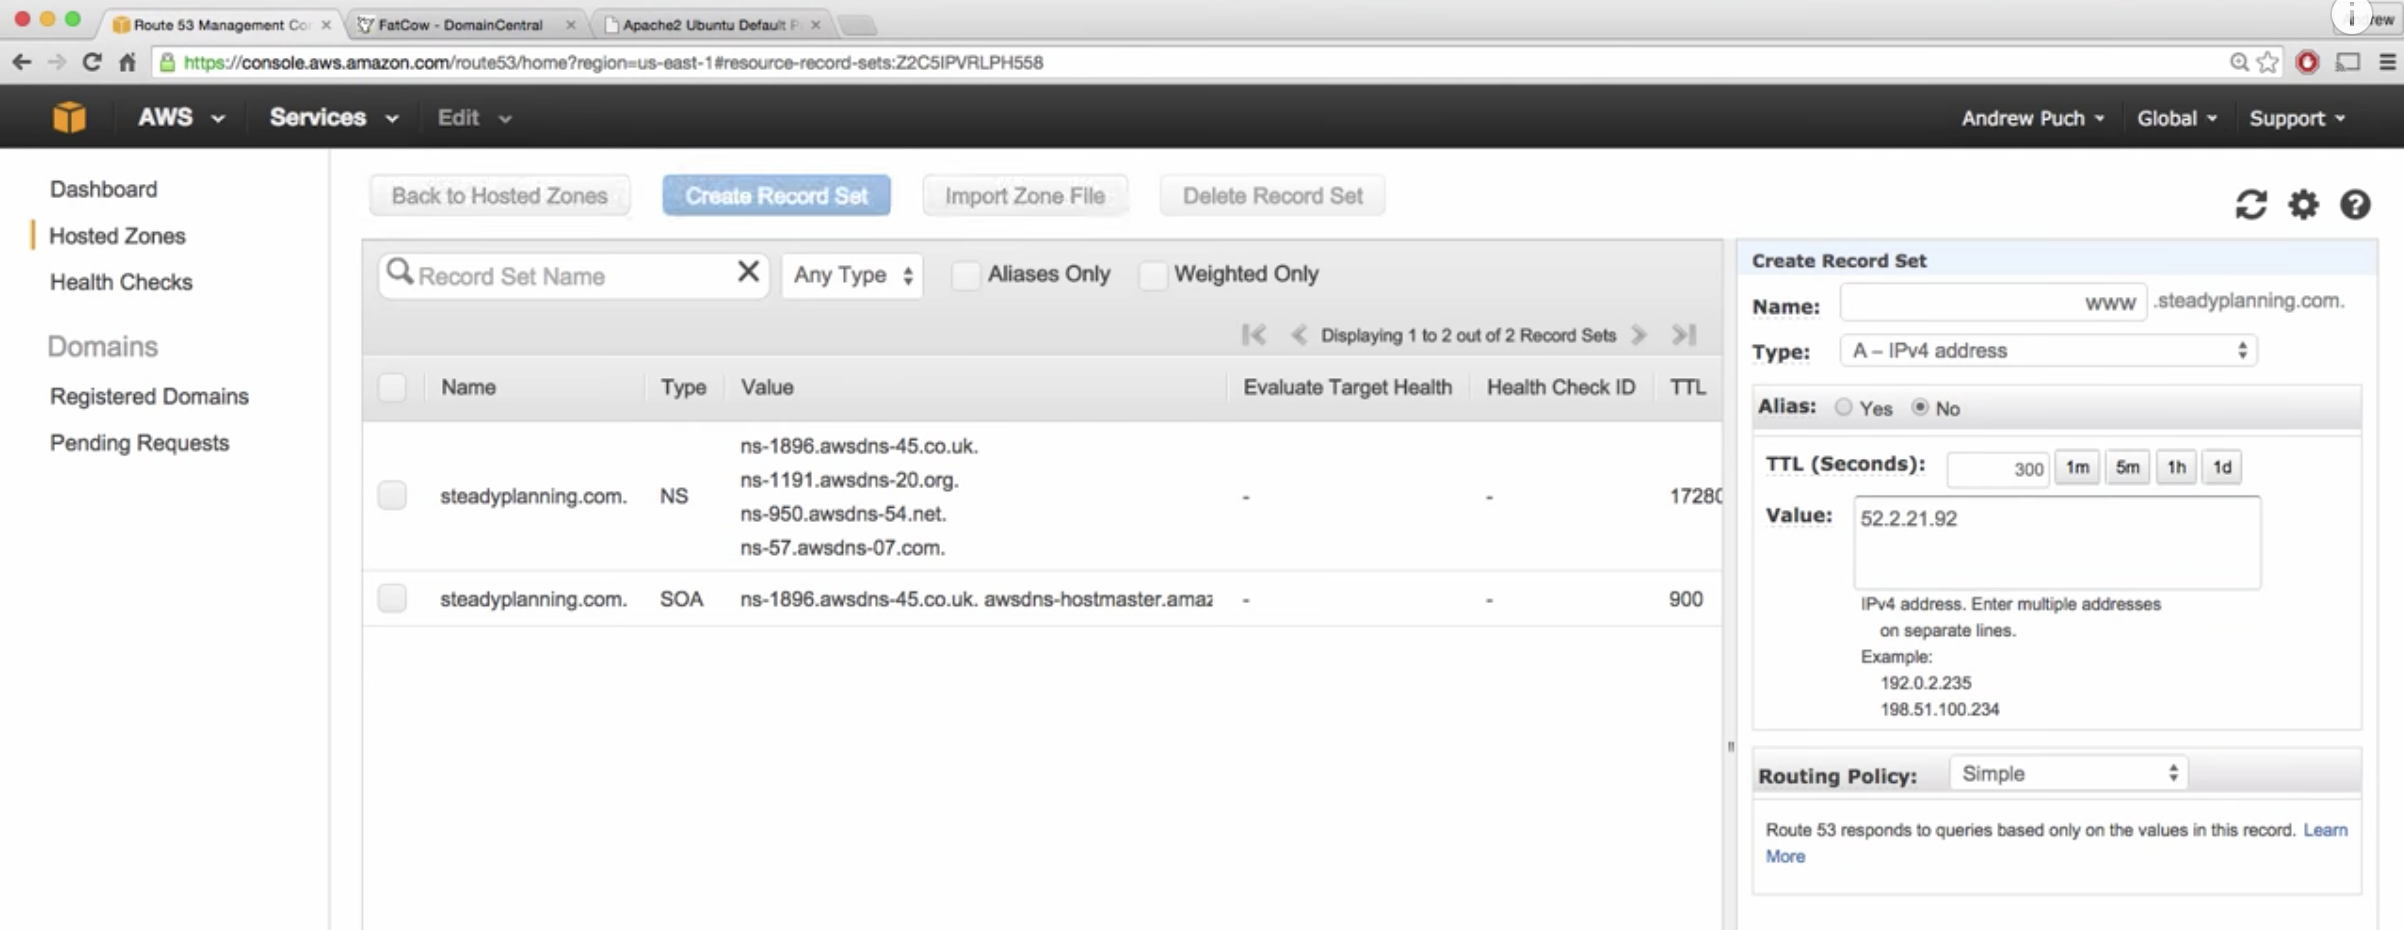Open Health Checks in the sidebar
Image resolution: width=2404 pixels, height=930 pixels.
click(x=121, y=282)
